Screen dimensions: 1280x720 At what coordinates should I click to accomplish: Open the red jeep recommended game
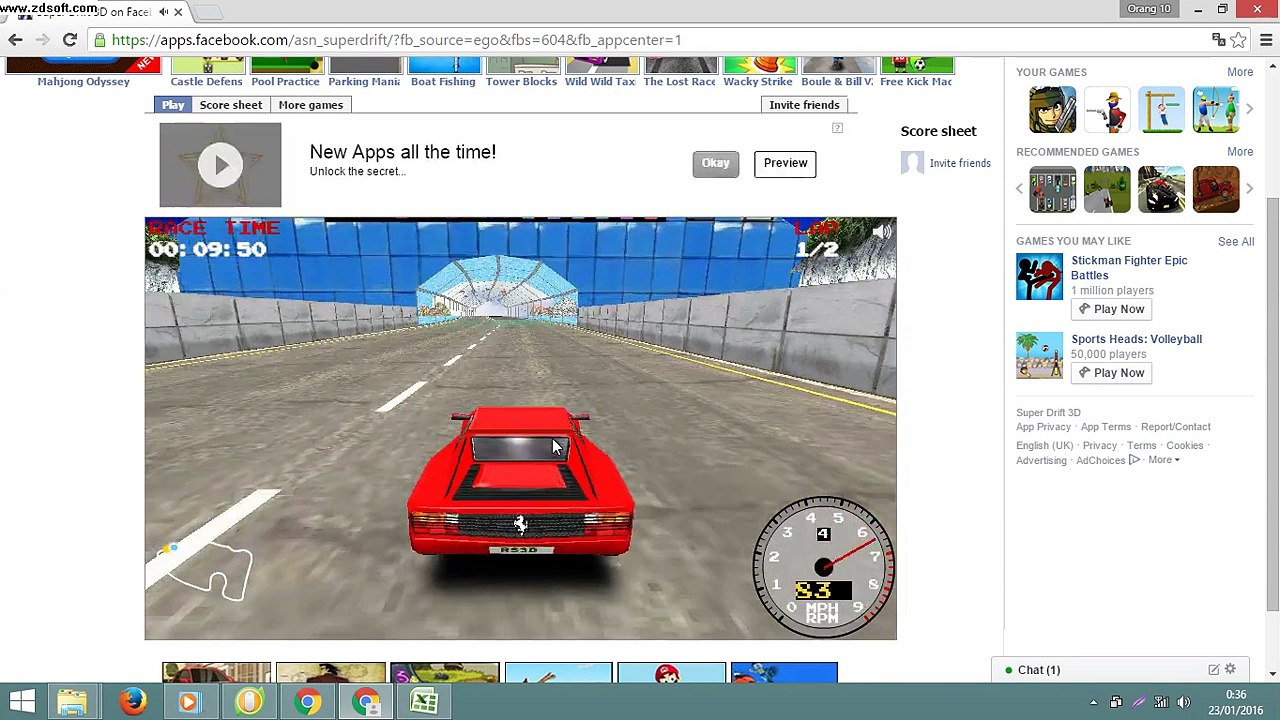(x=1215, y=189)
